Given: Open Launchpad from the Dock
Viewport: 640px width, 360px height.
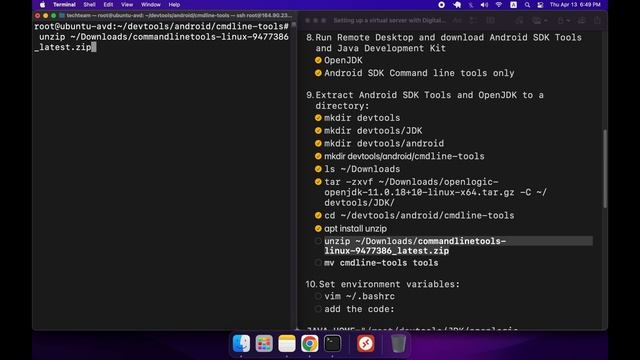Looking at the screenshot, I should [264, 343].
